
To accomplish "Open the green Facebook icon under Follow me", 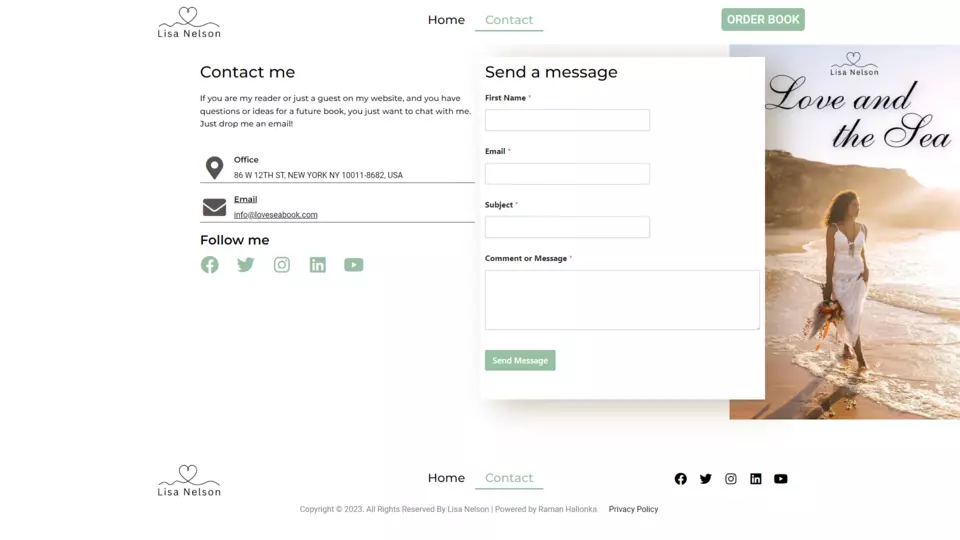I will 209,264.
